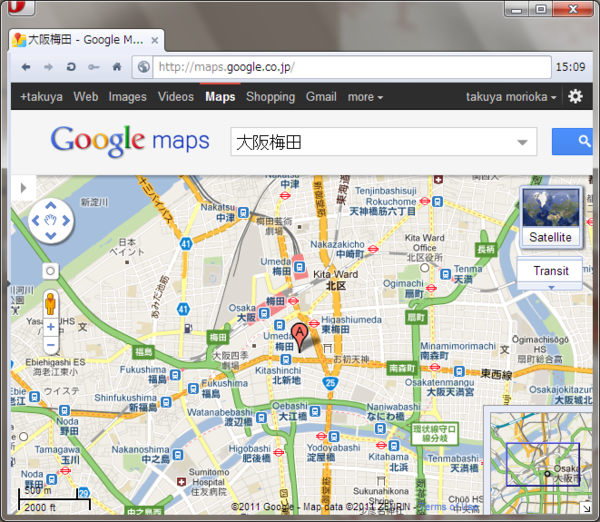
Task: Go back with the browser back arrow
Action: pyautogui.click(x=26, y=67)
